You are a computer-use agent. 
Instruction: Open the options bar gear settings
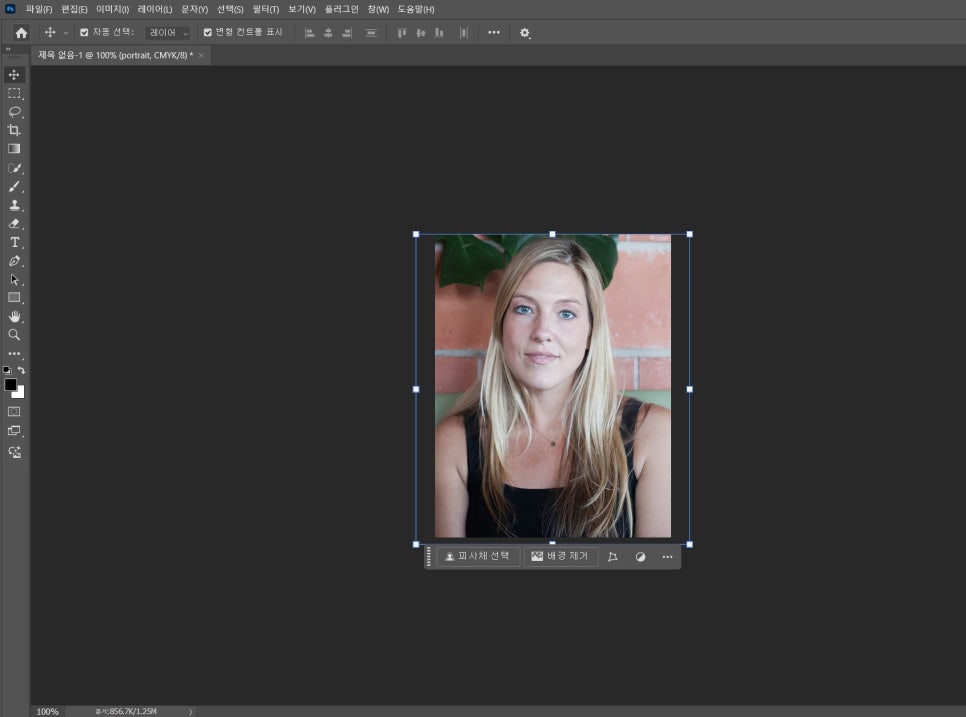[524, 33]
